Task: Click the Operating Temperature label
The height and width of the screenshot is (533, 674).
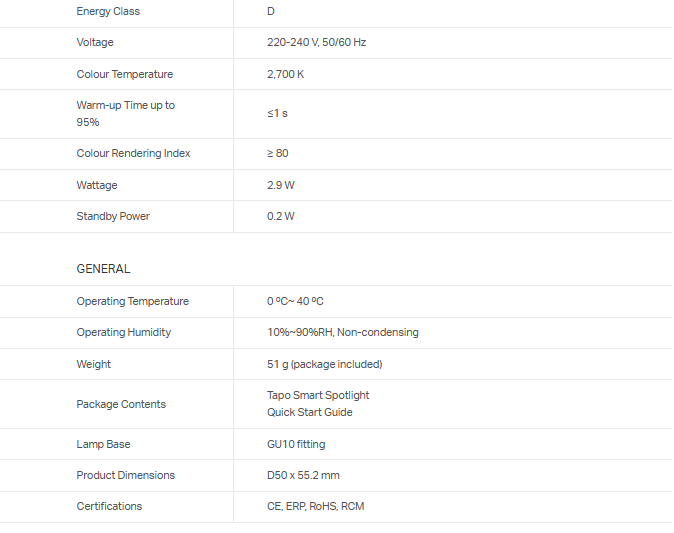Action: coord(132,302)
